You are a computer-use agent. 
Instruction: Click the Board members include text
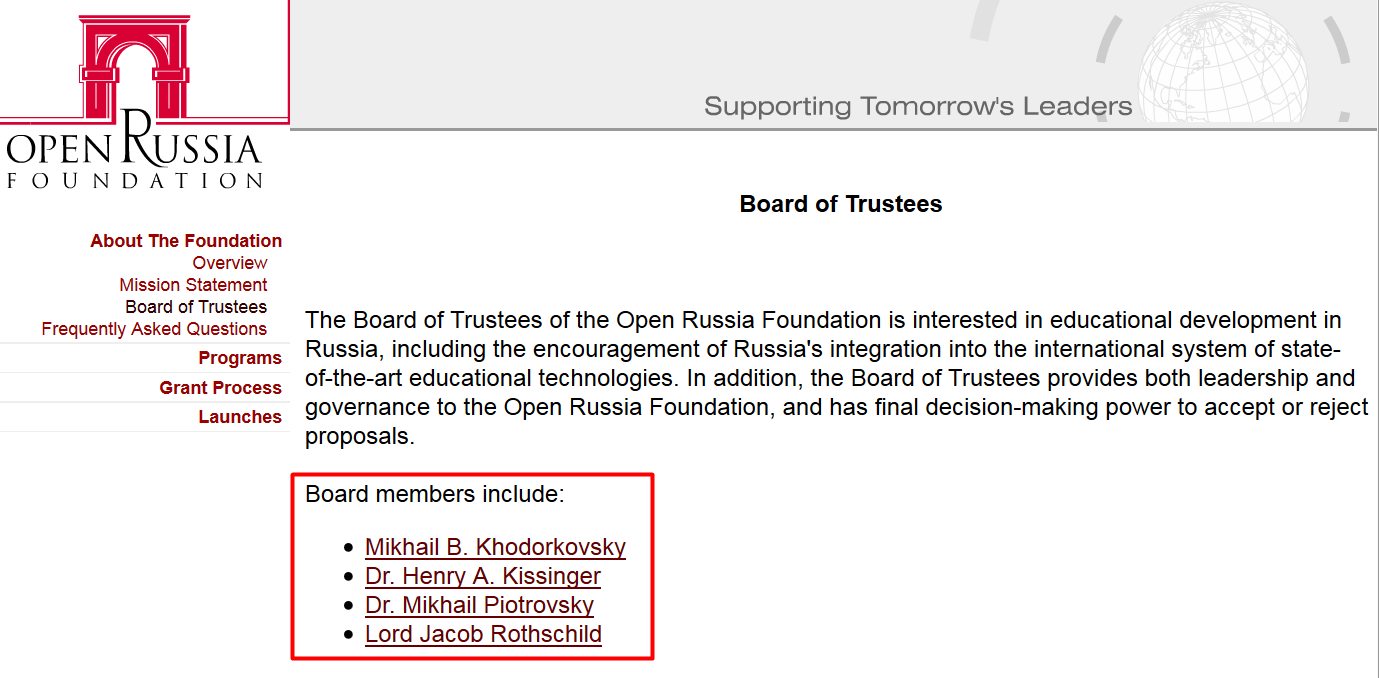[435, 494]
